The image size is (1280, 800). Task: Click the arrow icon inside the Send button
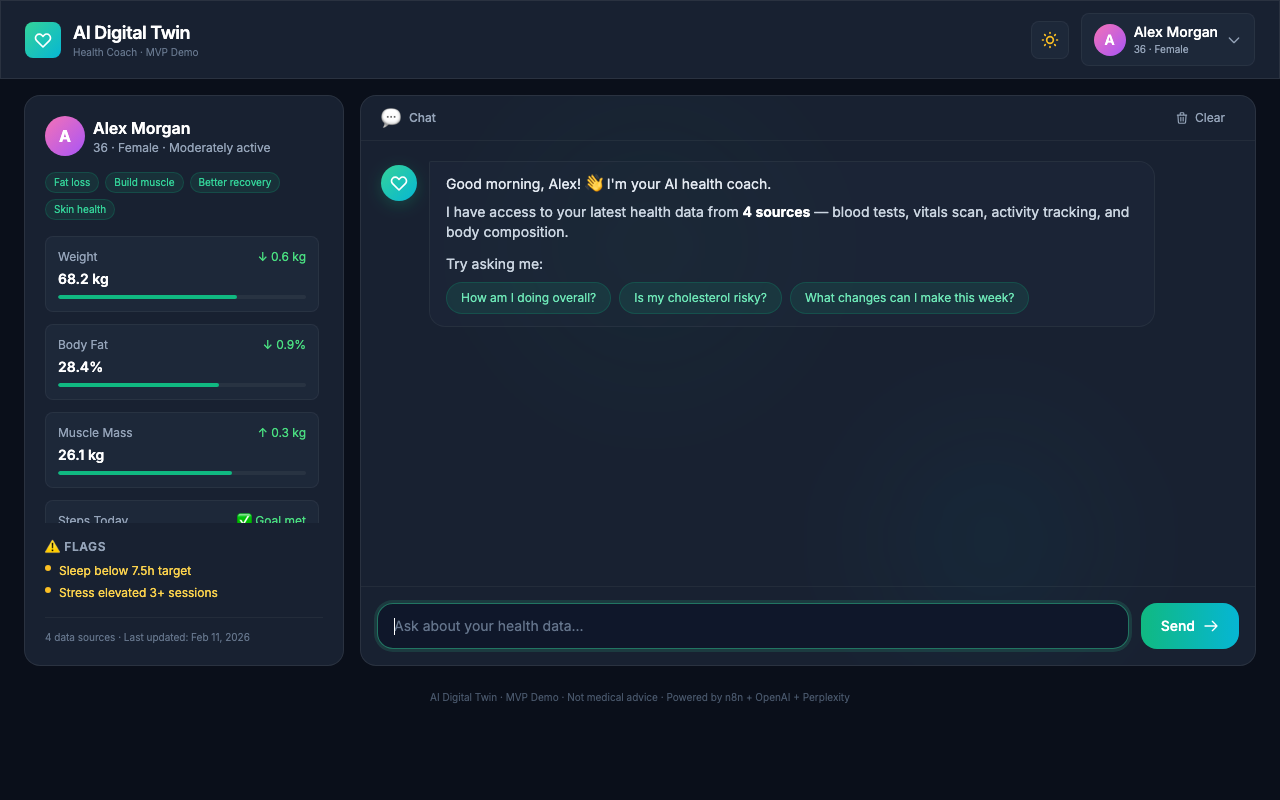[x=1211, y=625]
